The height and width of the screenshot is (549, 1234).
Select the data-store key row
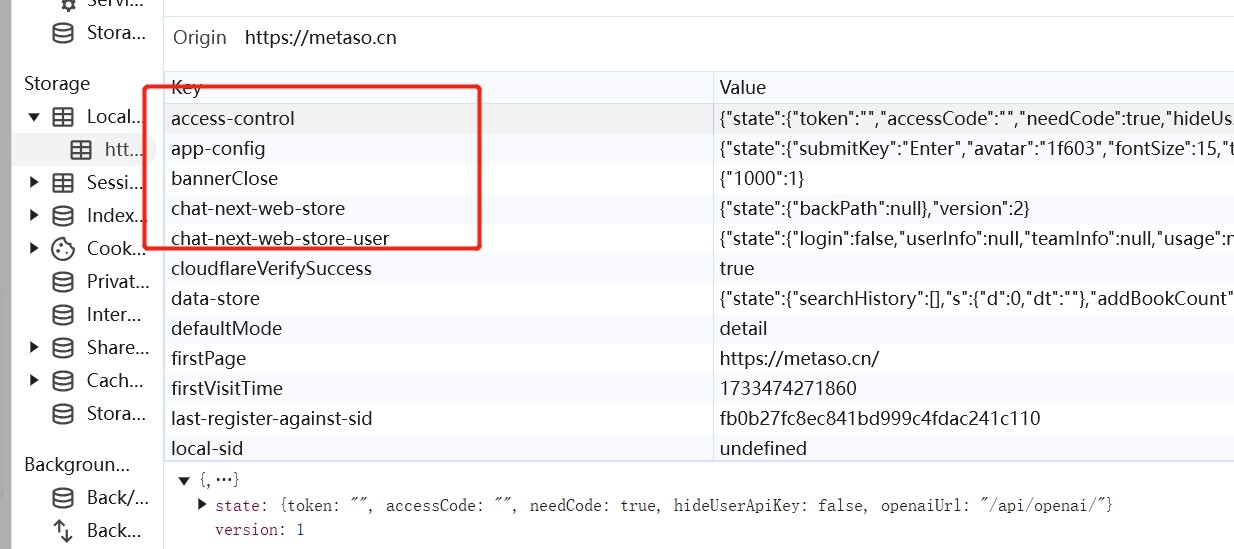(698, 298)
